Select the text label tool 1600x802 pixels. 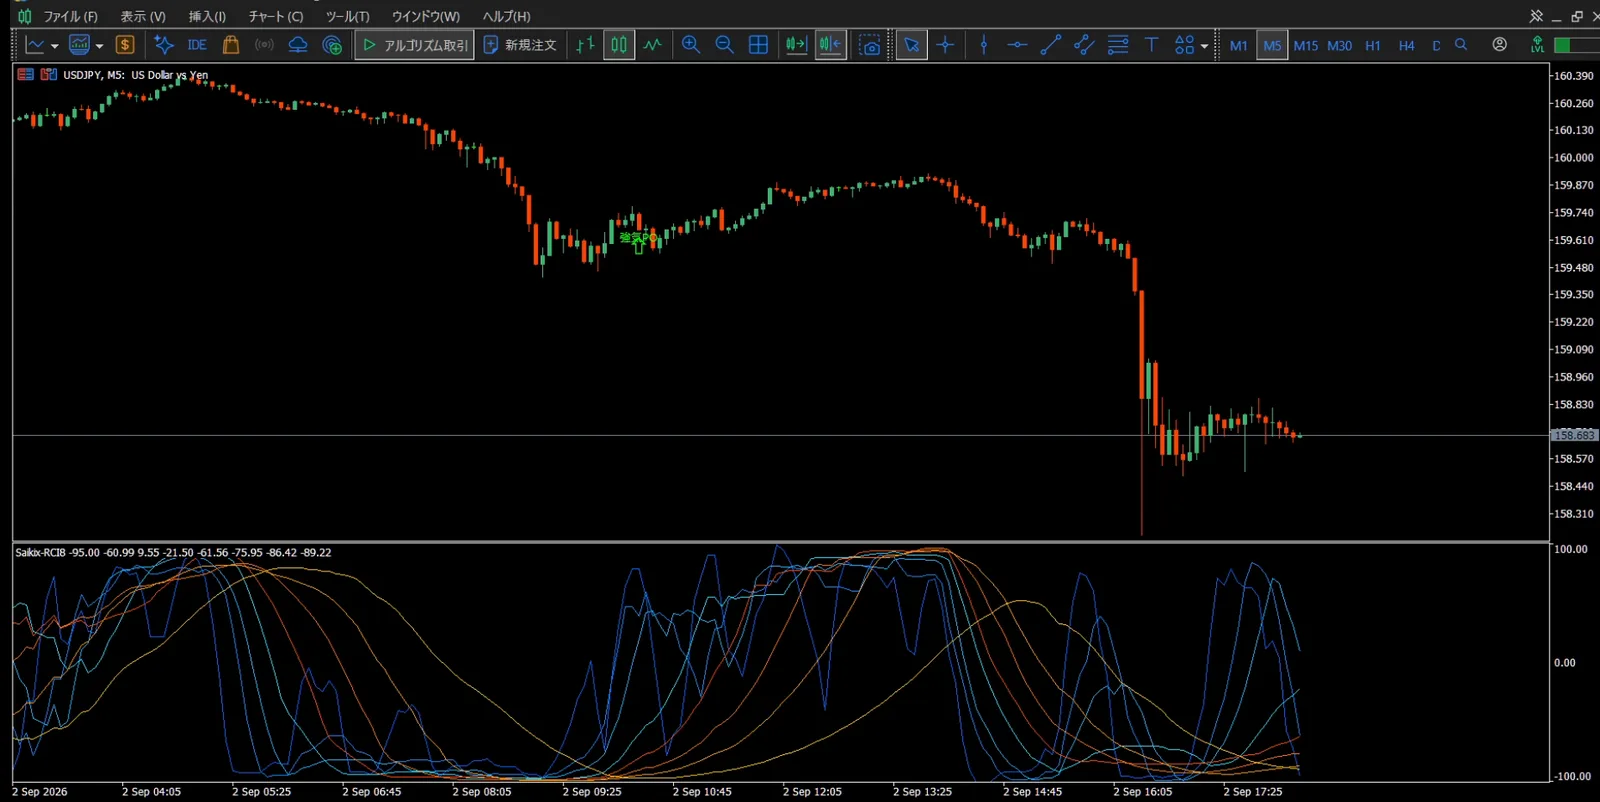(x=1151, y=45)
